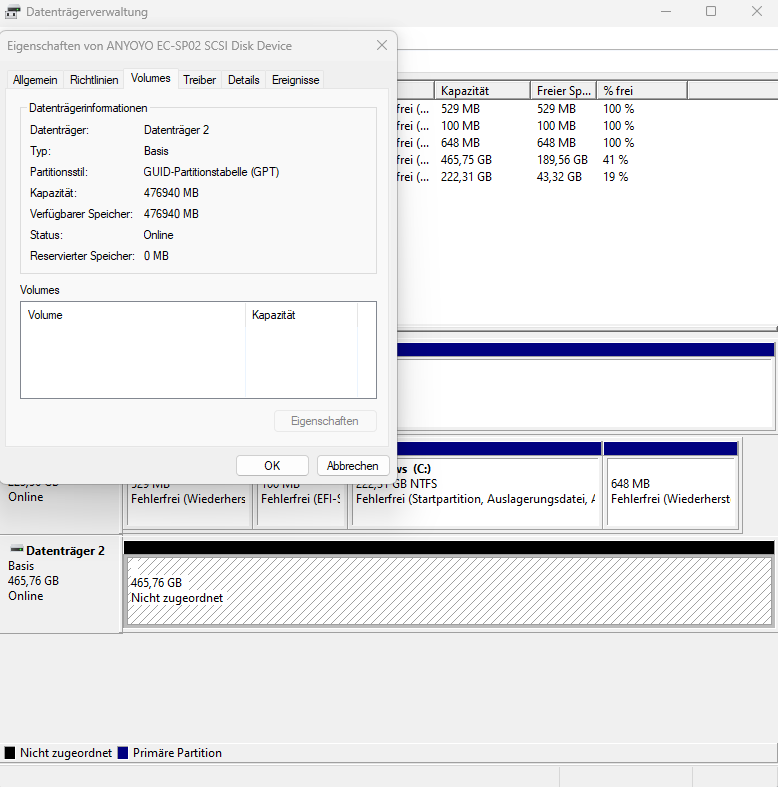Sort by % frei column header
The height and width of the screenshot is (787, 778).
pyautogui.click(x=641, y=91)
